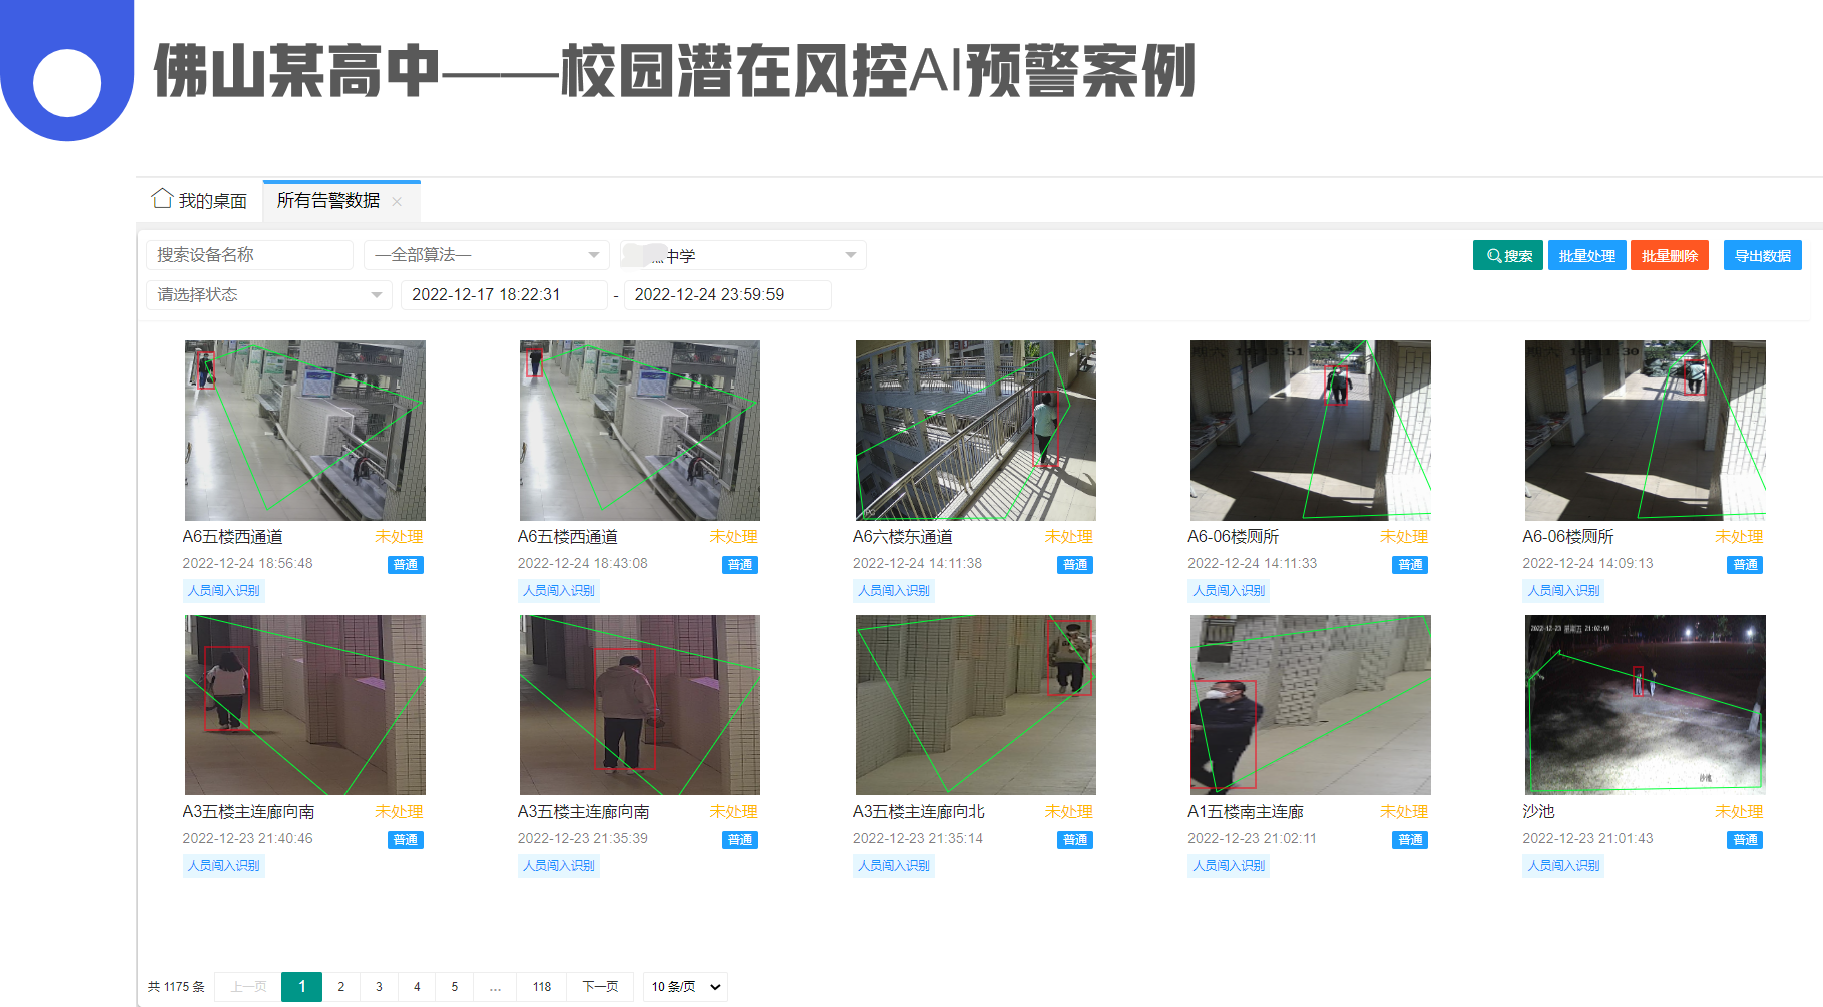Click timestamp 2022-12-24 14:11:38

(x=917, y=564)
